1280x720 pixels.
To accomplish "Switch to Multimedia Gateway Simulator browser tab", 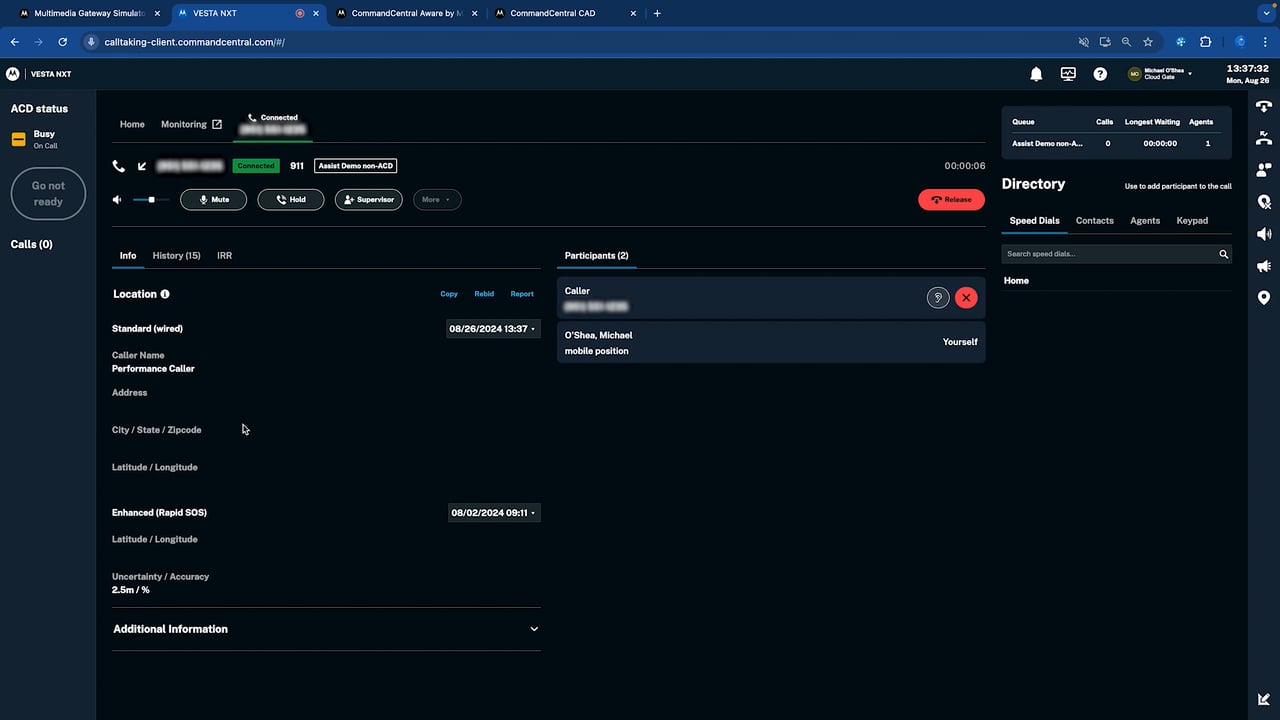I will tap(90, 14).
